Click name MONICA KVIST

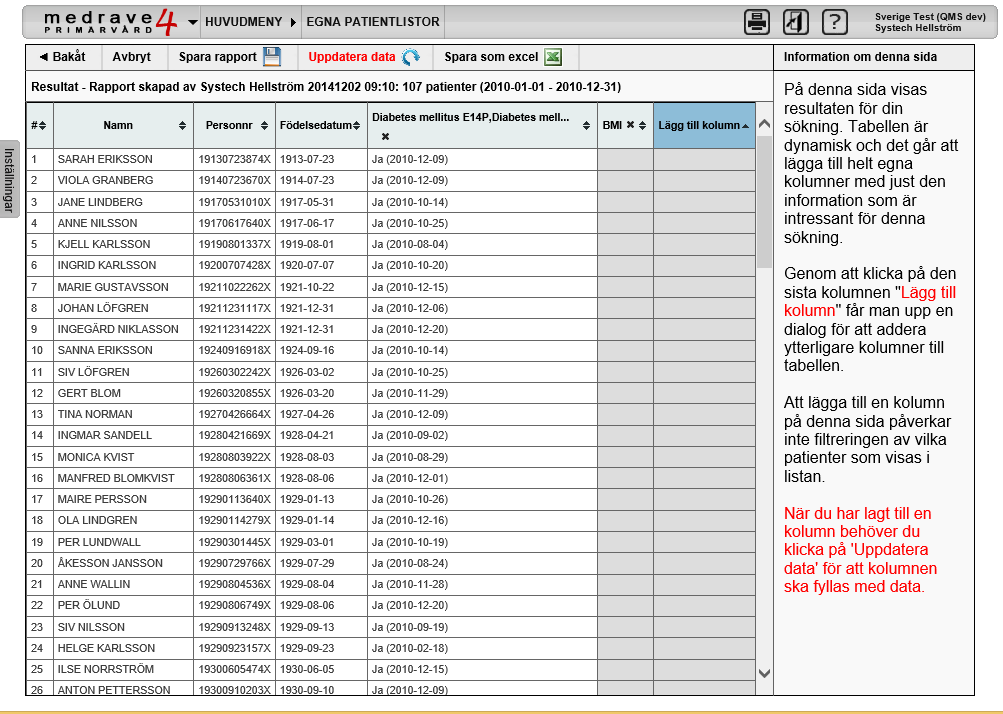point(96,457)
